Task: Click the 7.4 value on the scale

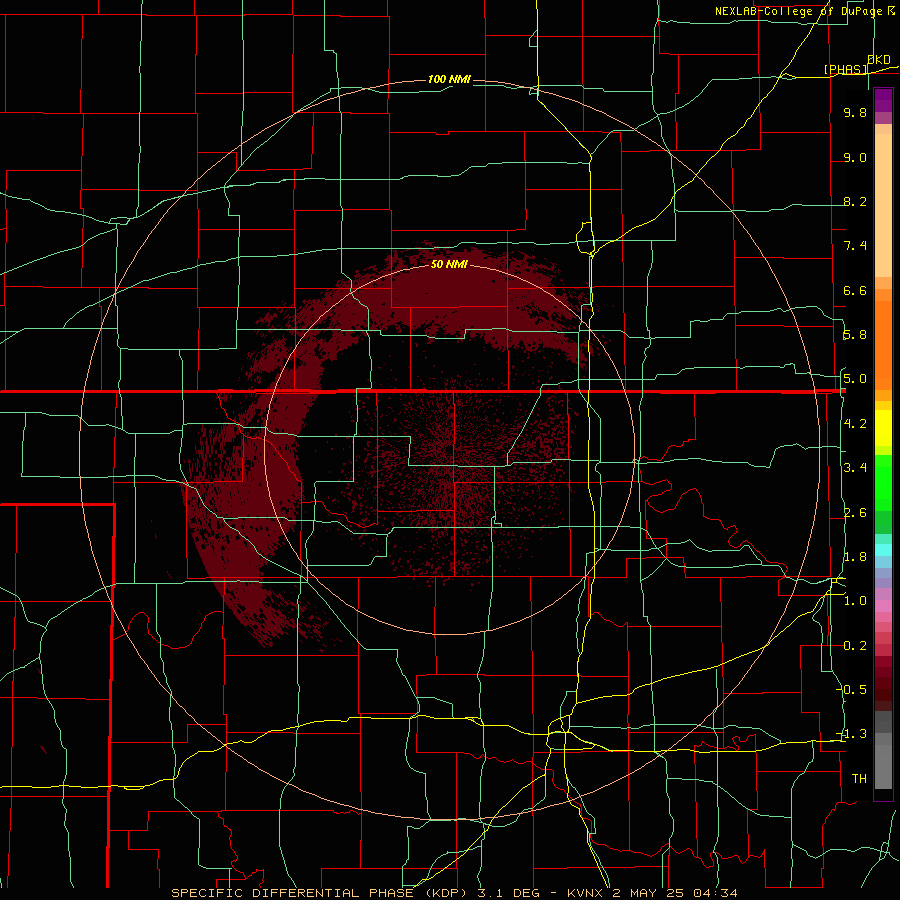Action: (x=855, y=246)
